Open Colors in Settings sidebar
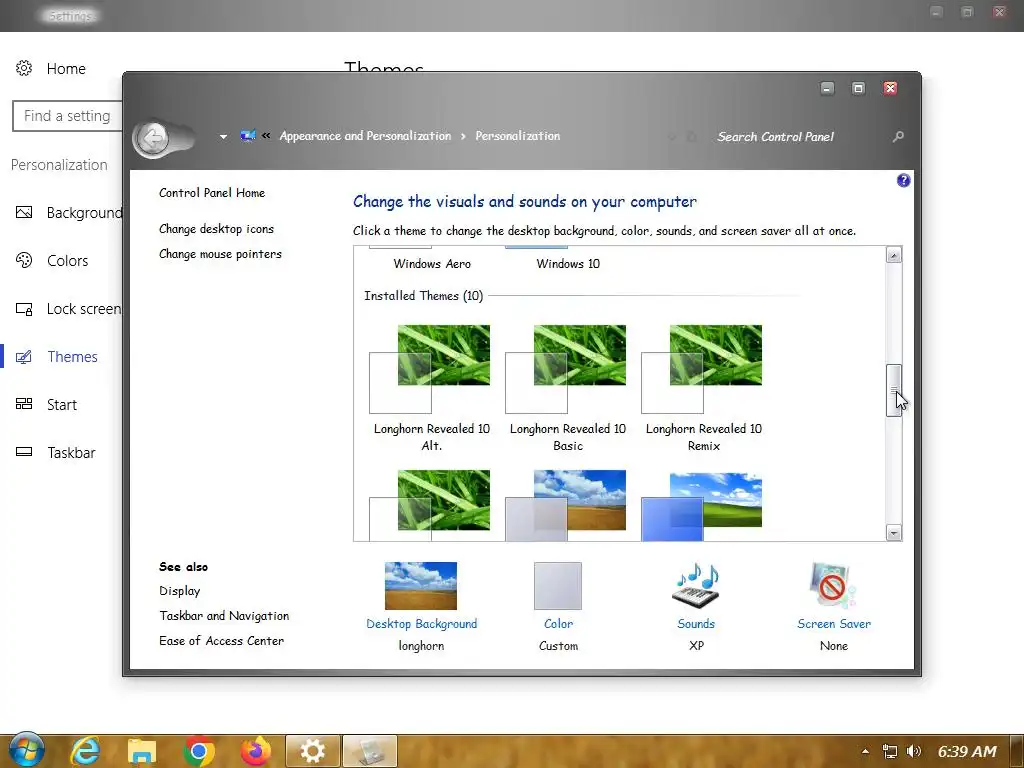Viewport: 1024px width, 768px height. pos(67,261)
